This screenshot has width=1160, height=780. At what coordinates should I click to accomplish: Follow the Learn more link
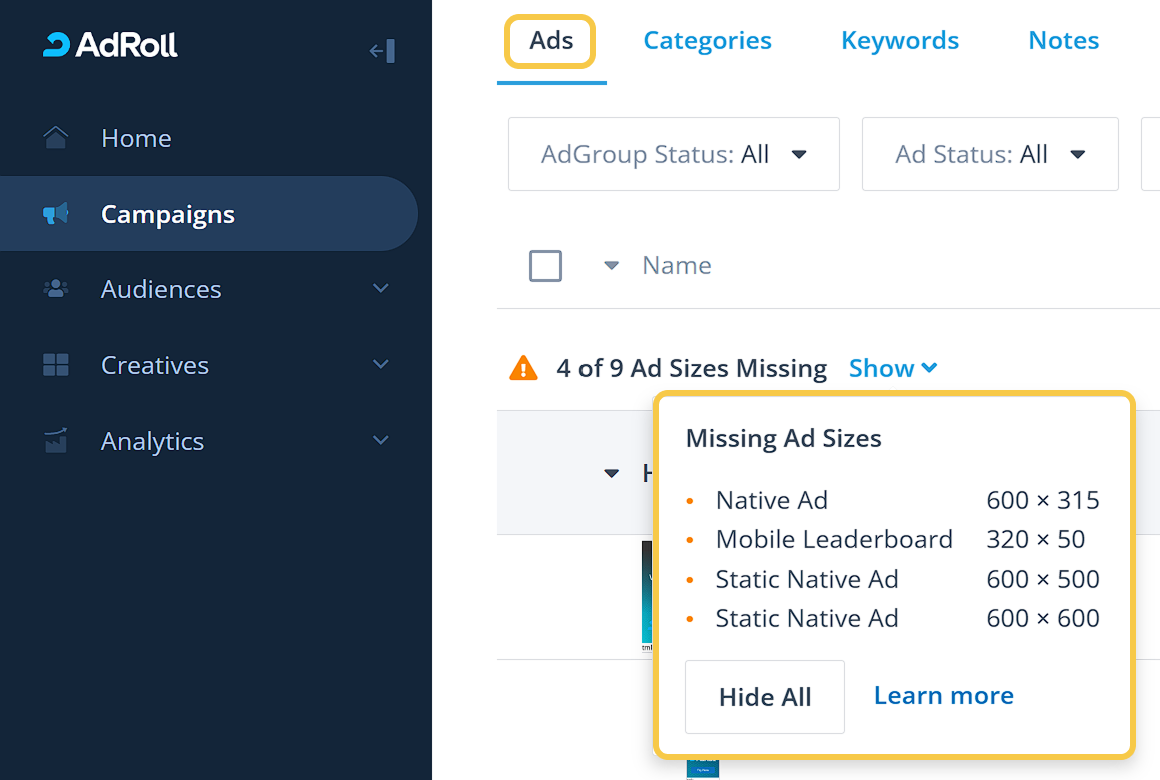point(943,696)
